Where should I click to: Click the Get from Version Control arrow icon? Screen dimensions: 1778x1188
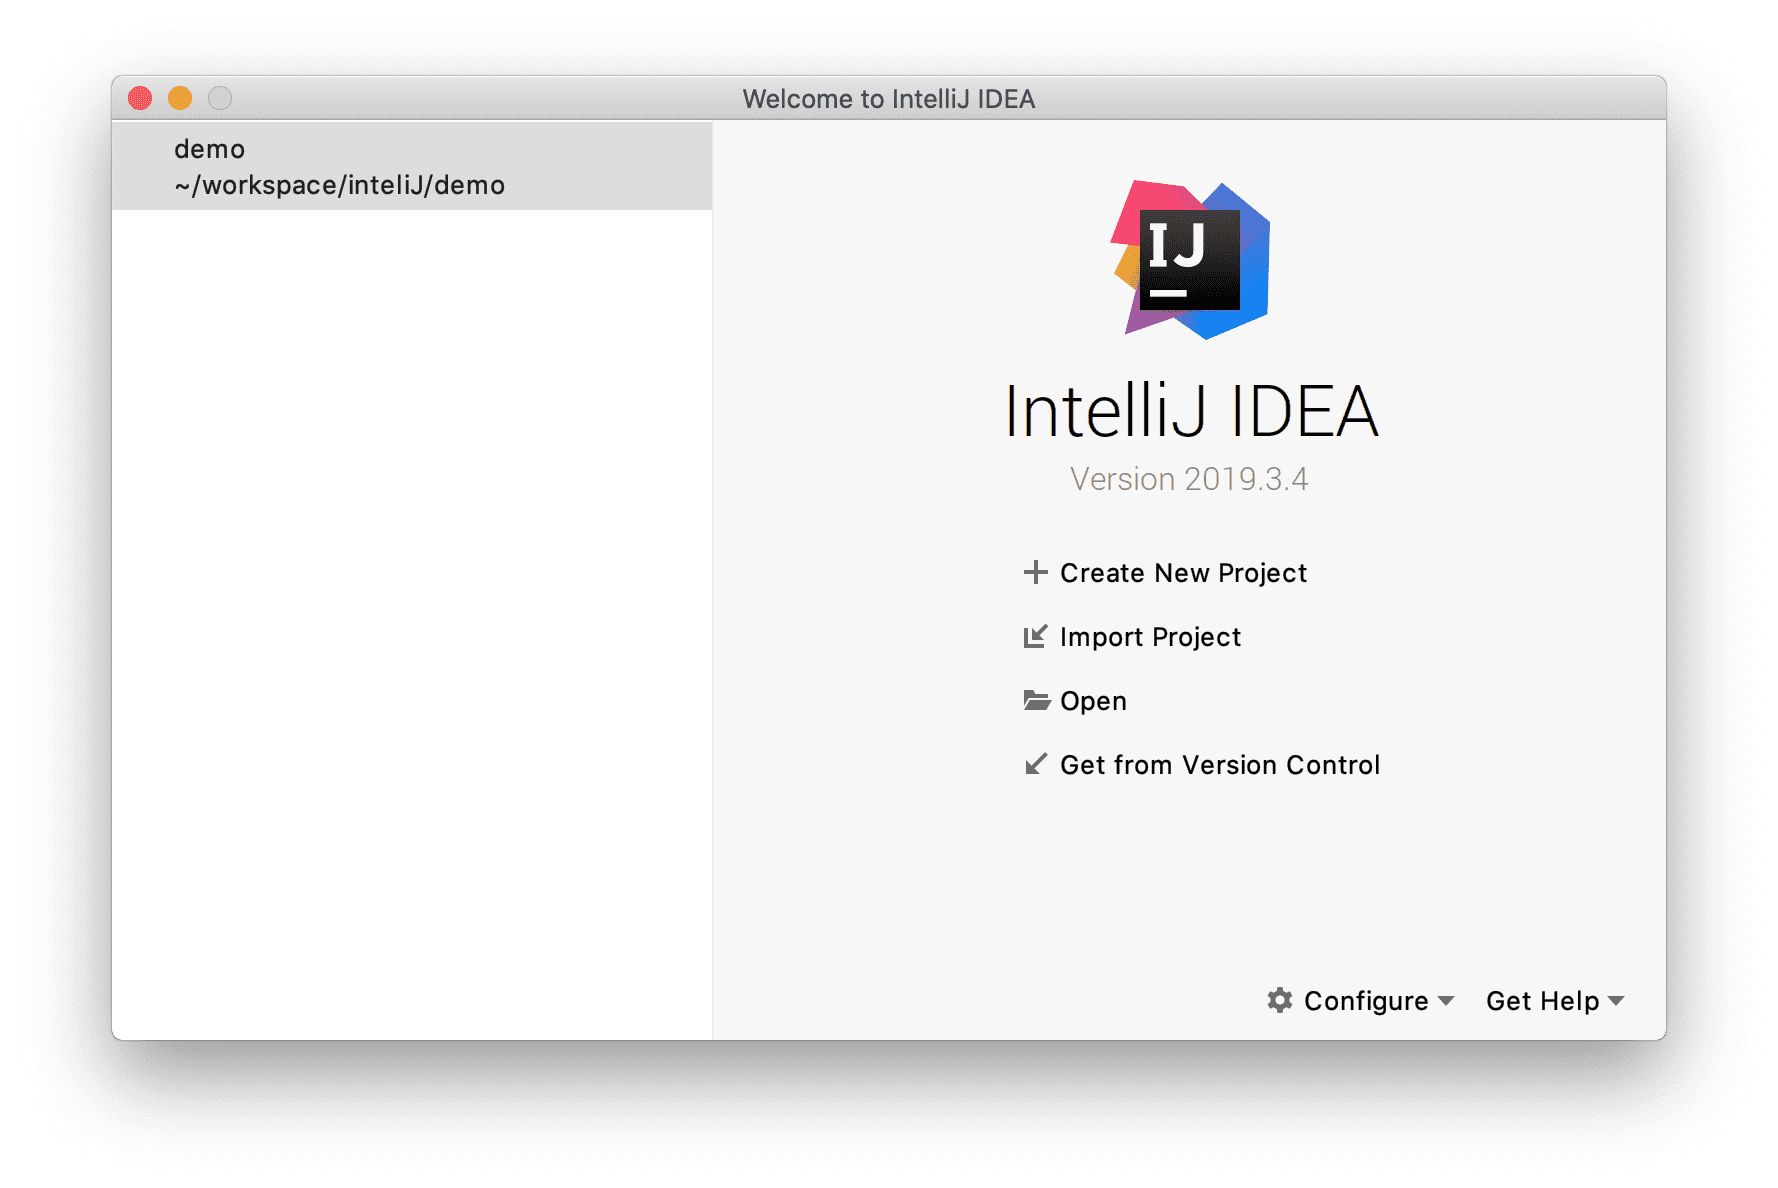(x=1036, y=765)
